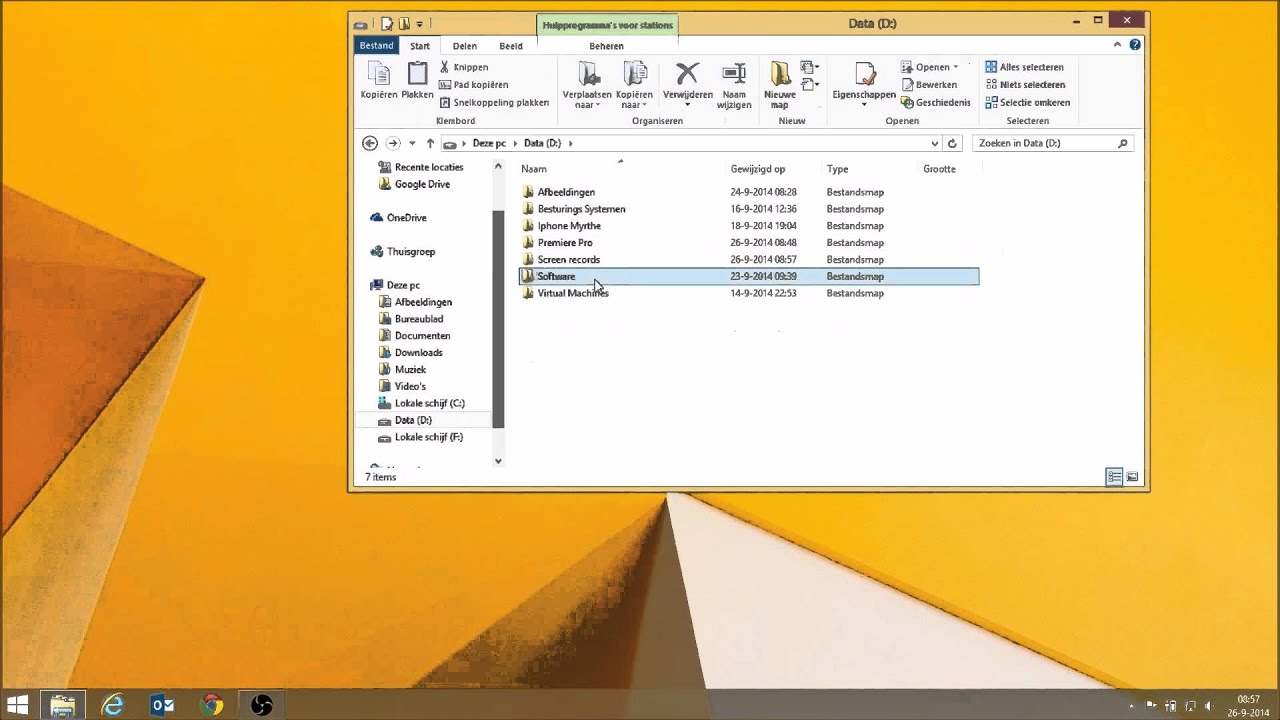This screenshot has height=720, width=1280.
Task: Click the Windows Start button
Action: 18,705
